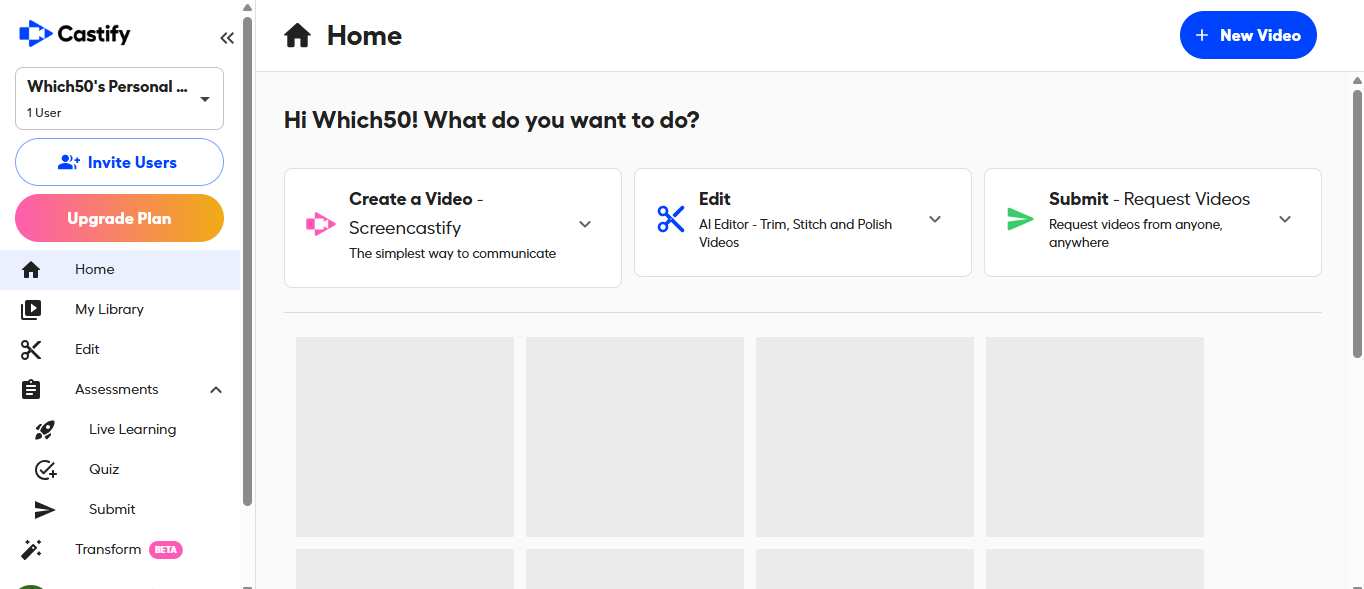
Task: Expand the Submit Request Videos chevron
Action: tap(1285, 219)
